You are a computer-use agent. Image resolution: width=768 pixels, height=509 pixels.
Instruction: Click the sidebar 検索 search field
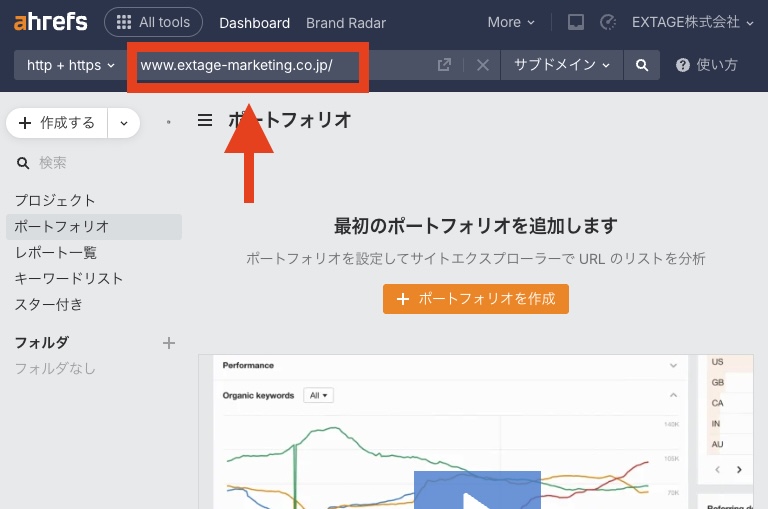point(90,162)
